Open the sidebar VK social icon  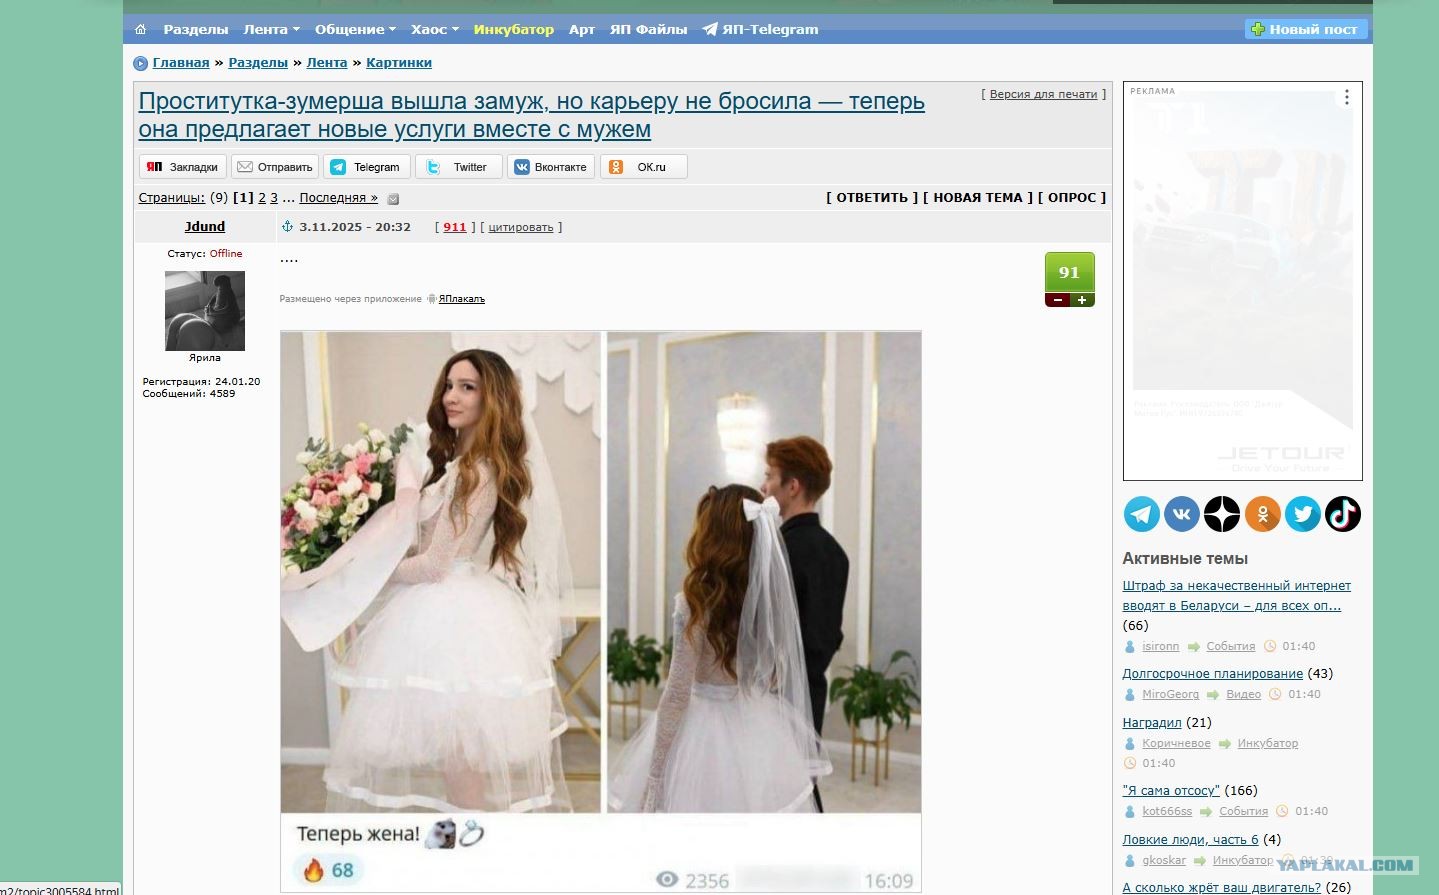[x=1182, y=514]
